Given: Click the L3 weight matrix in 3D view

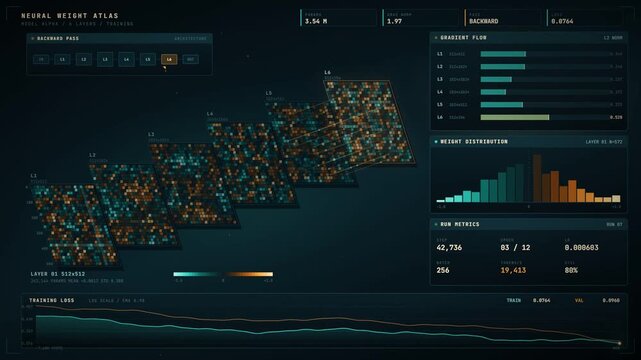Looking at the screenshot, I should pos(193,184).
